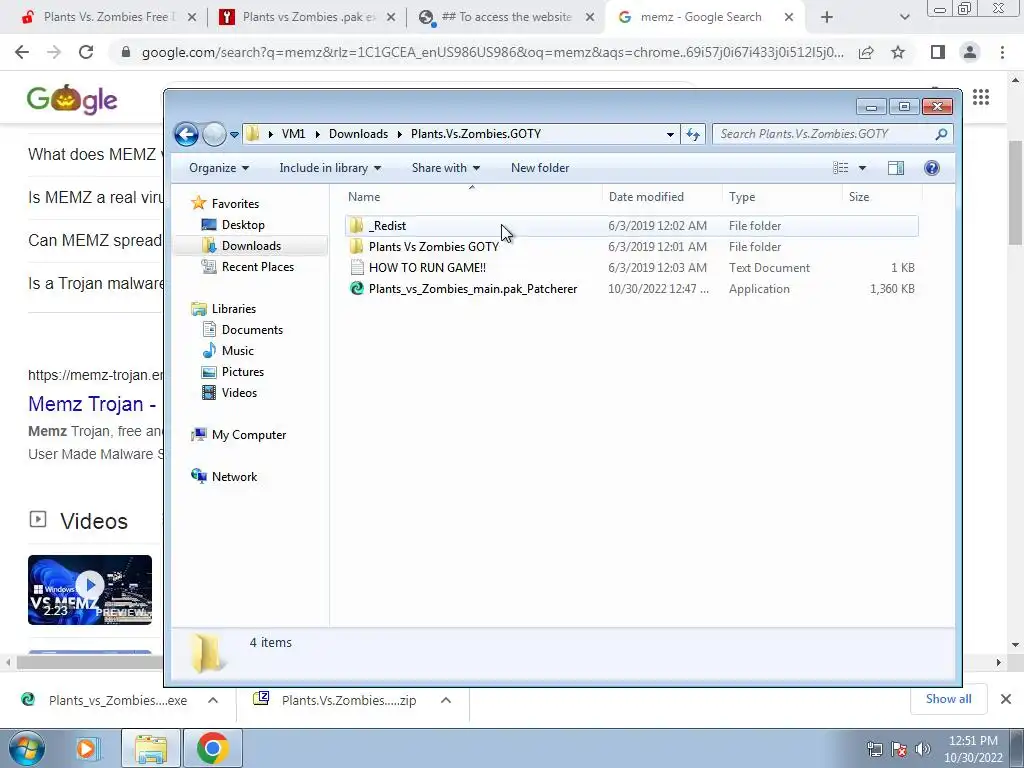
Task: Click Show all downloads
Action: tap(948, 699)
